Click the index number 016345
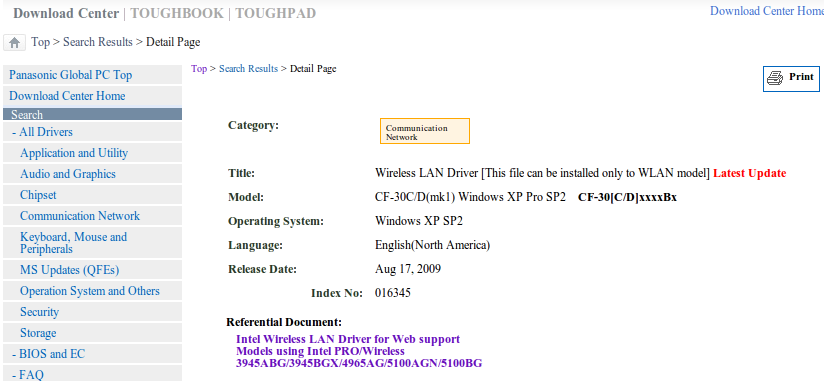 [x=393, y=293]
